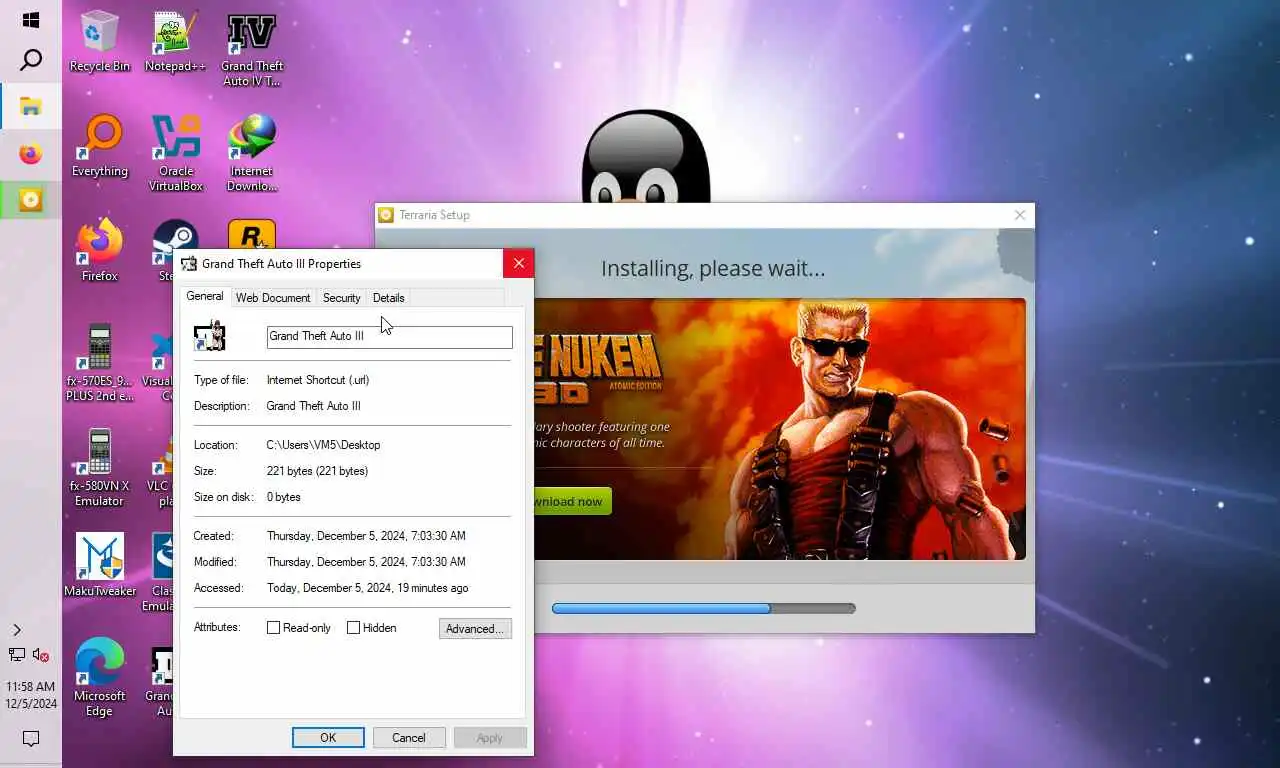
Task: Click the Terraria Setup installation progress bar
Action: (x=704, y=608)
